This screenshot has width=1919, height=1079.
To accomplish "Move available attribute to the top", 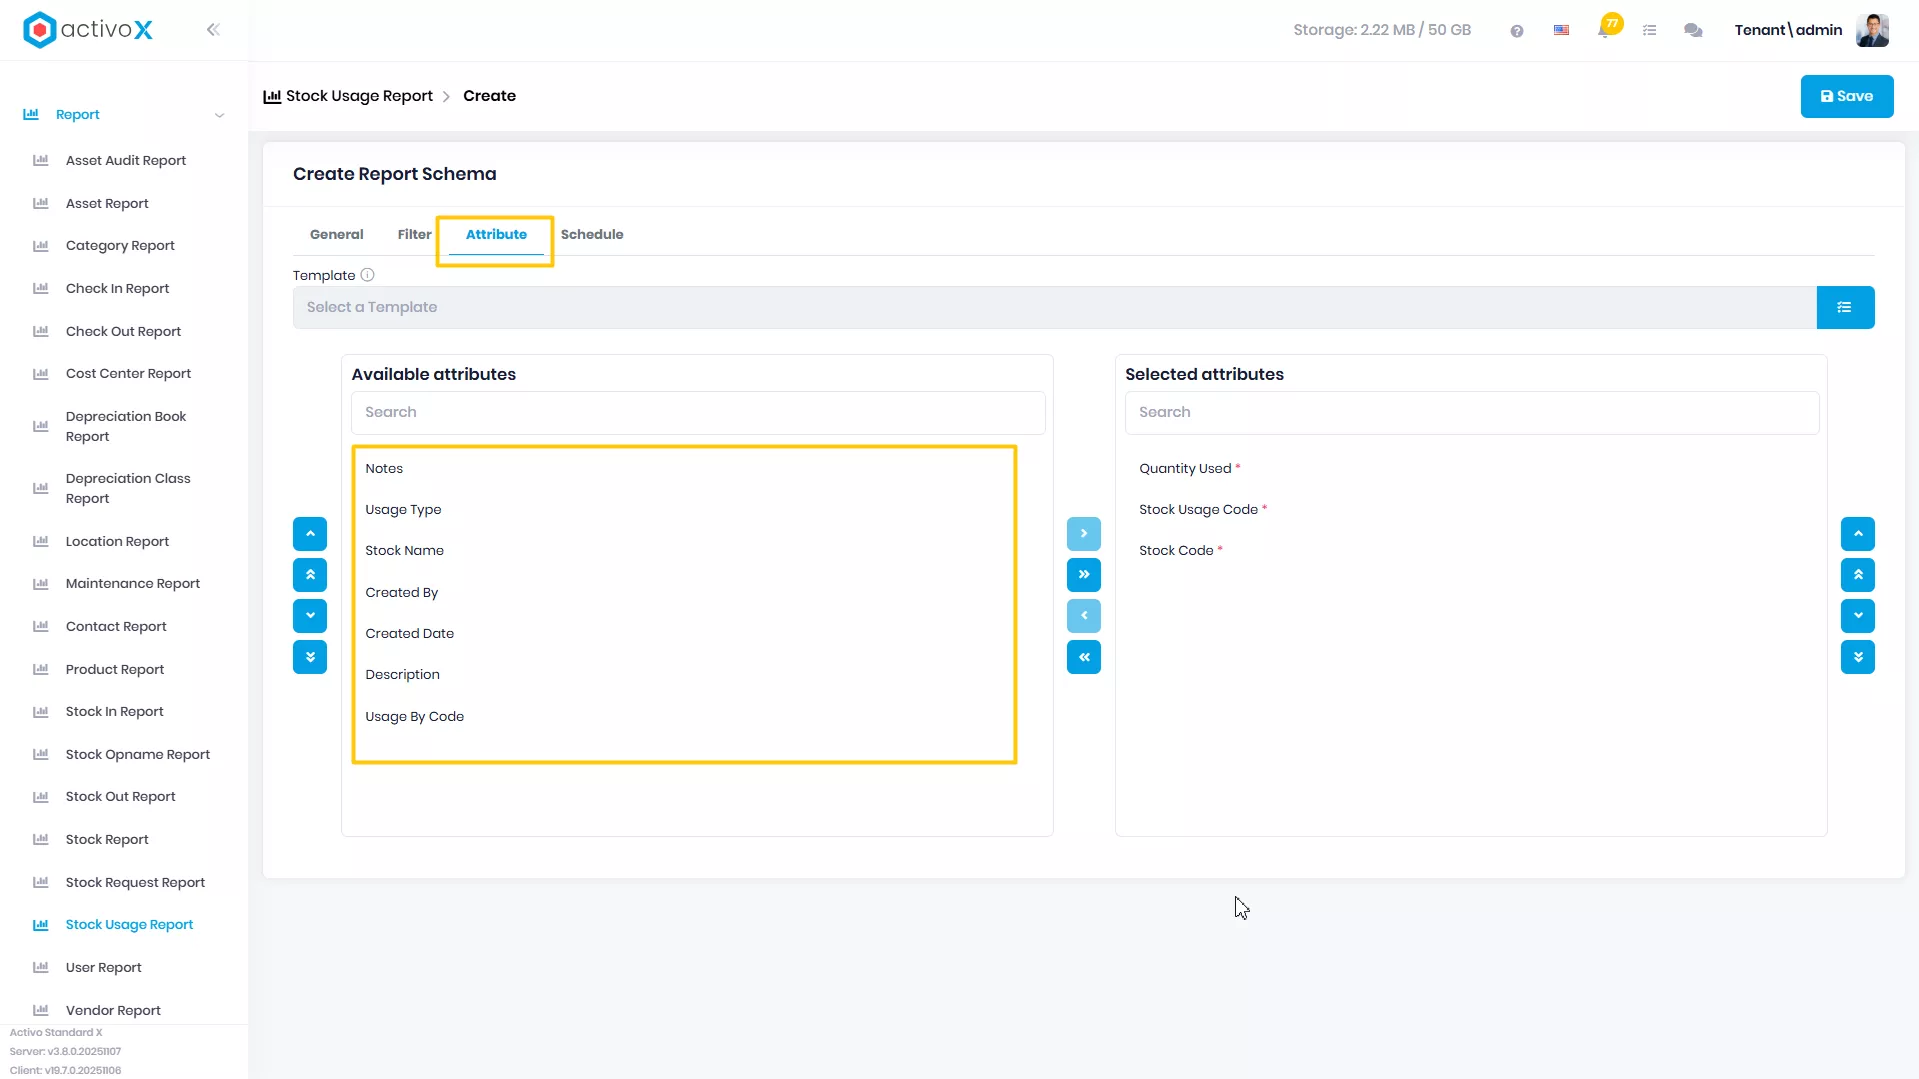I will point(310,575).
